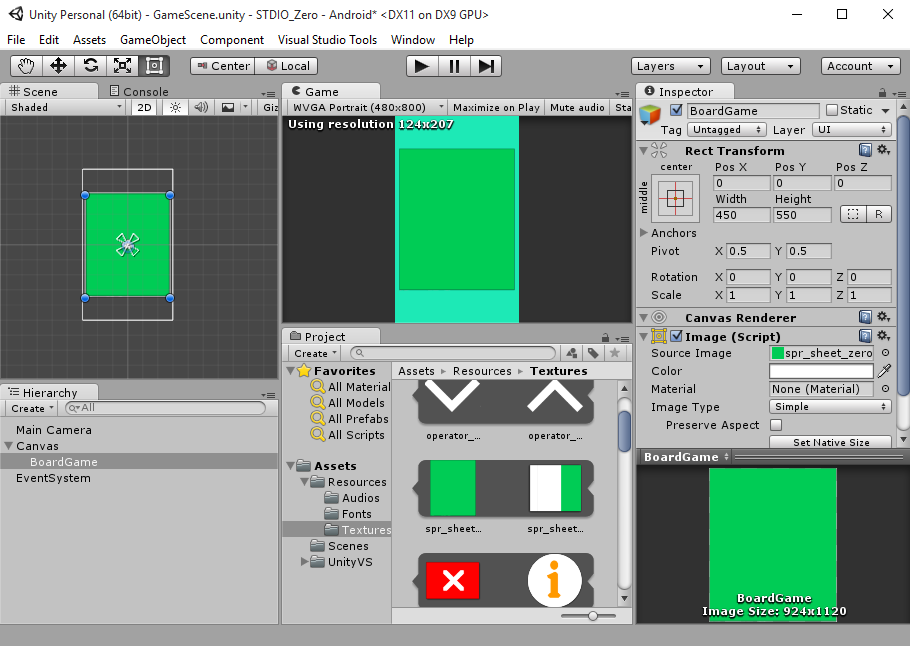Open the GameObject menu
The height and width of the screenshot is (646, 910).
tap(153, 39)
